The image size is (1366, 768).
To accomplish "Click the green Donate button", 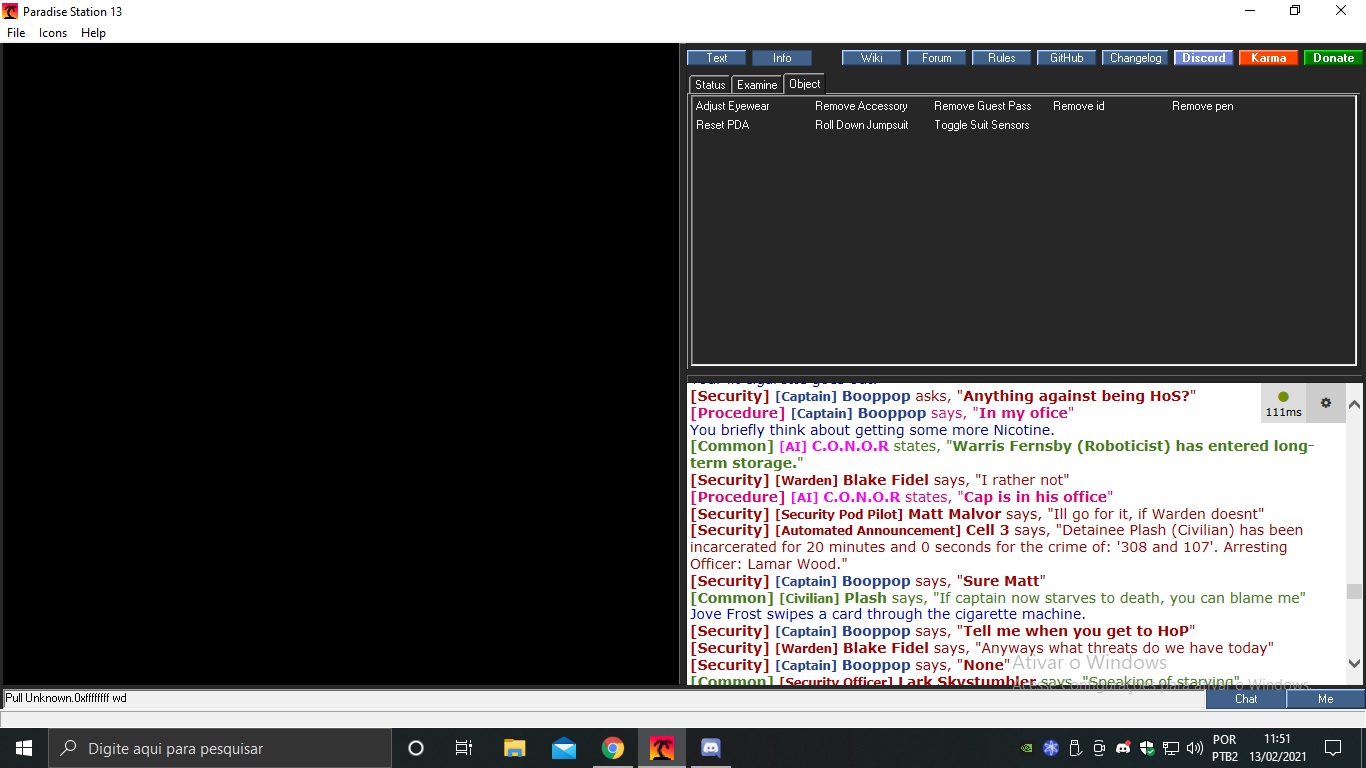I will [1333, 58].
